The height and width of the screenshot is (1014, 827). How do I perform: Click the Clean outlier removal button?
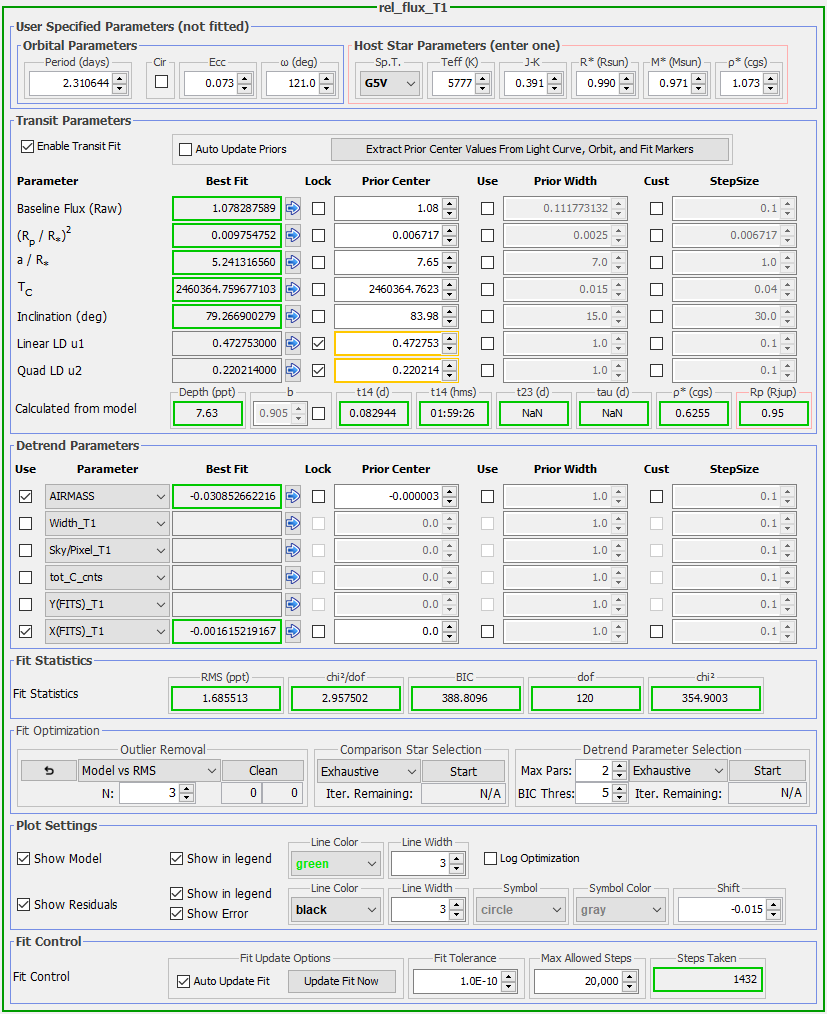pyautogui.click(x=263, y=771)
